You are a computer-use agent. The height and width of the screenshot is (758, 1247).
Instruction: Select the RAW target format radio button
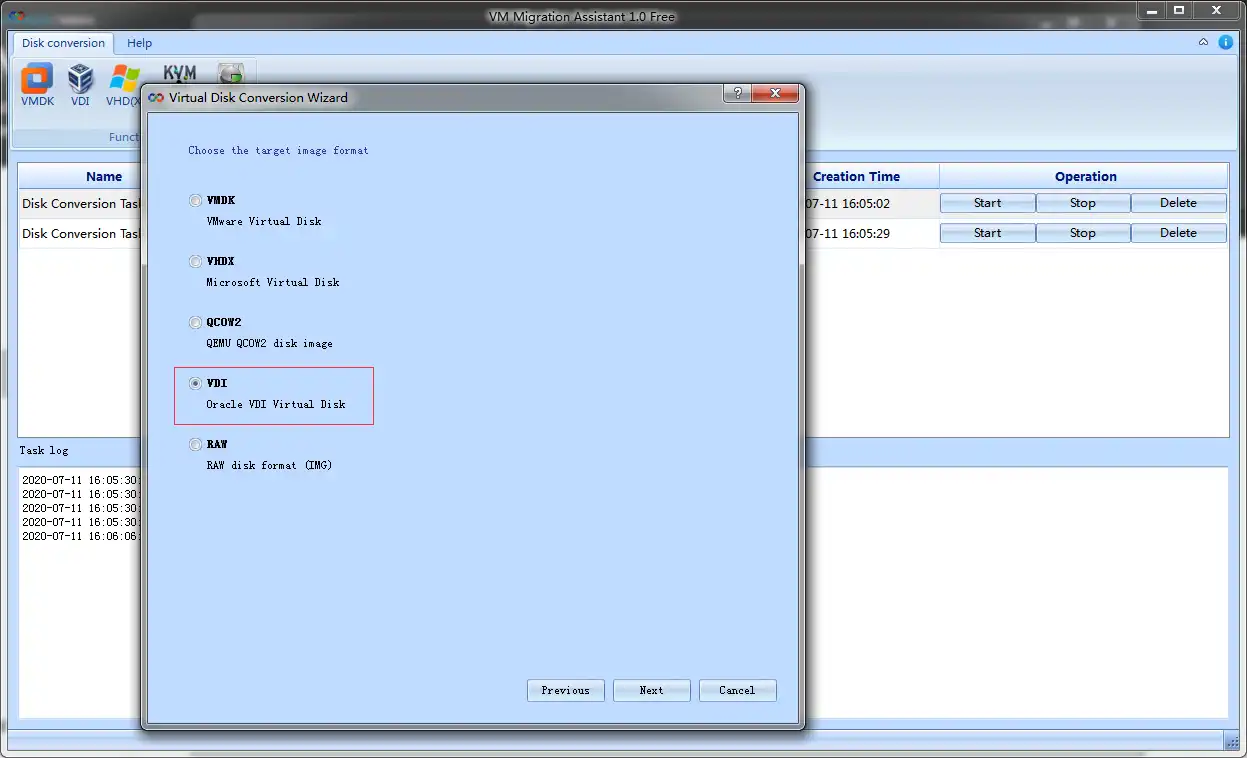(195, 445)
